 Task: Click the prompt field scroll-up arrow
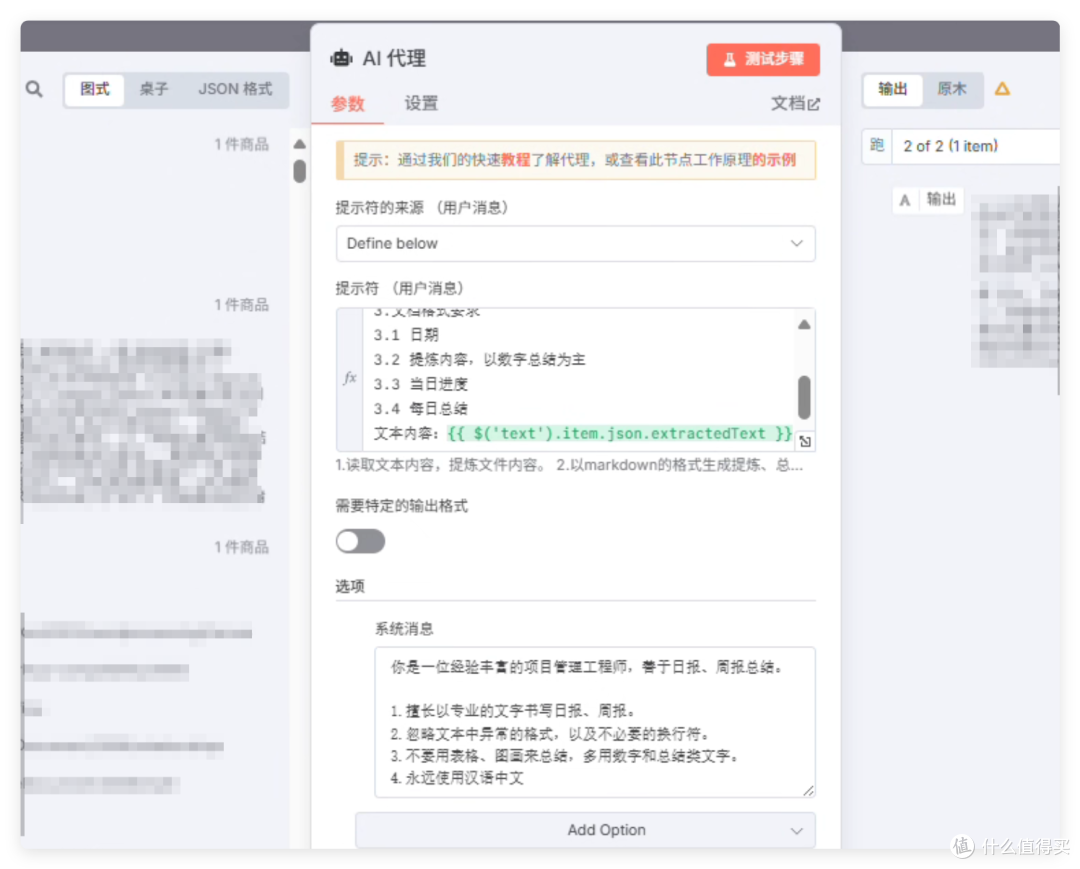[804, 324]
